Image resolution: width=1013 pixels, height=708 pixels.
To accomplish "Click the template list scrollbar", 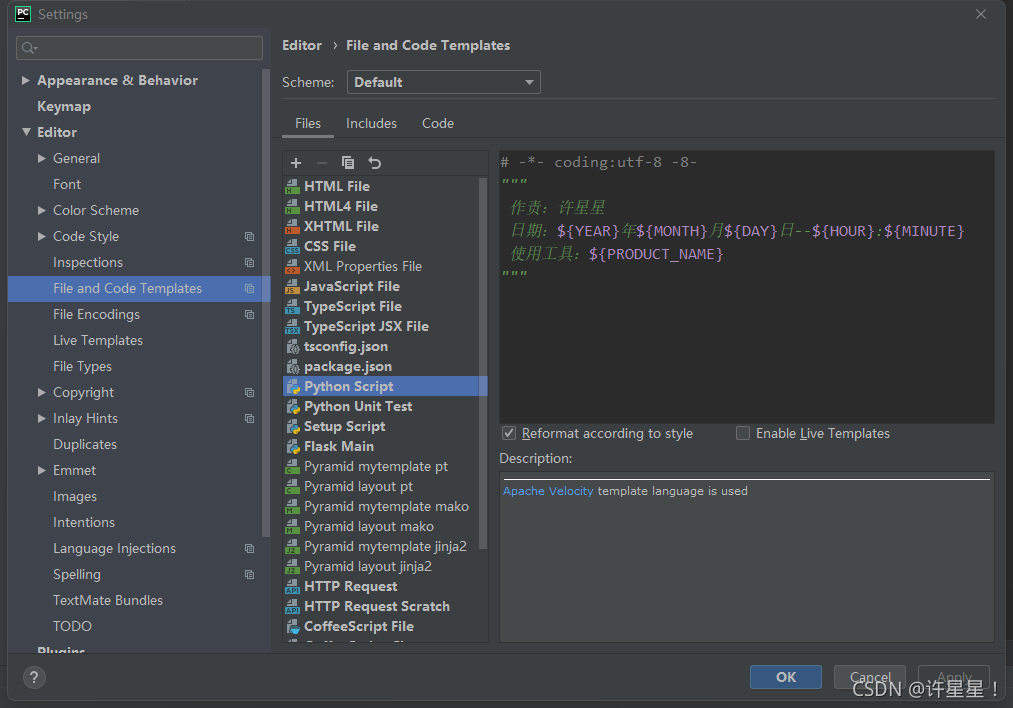I will (x=483, y=364).
